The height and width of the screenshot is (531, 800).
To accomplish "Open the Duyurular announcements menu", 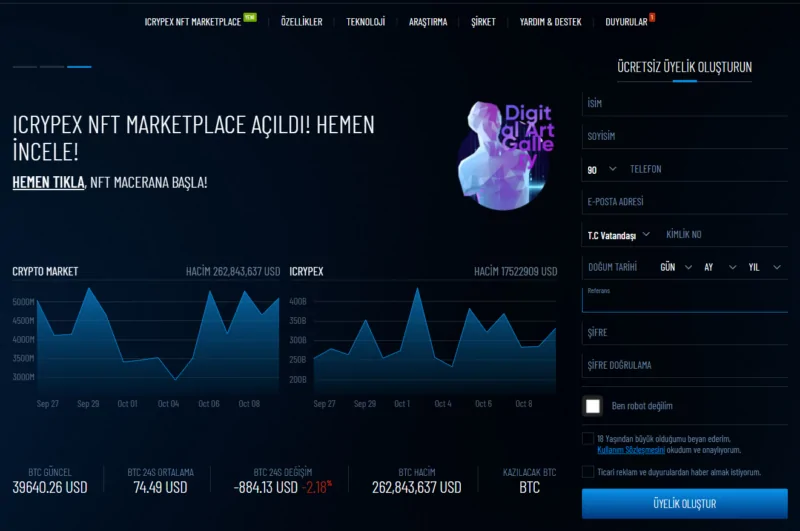I will click(626, 22).
